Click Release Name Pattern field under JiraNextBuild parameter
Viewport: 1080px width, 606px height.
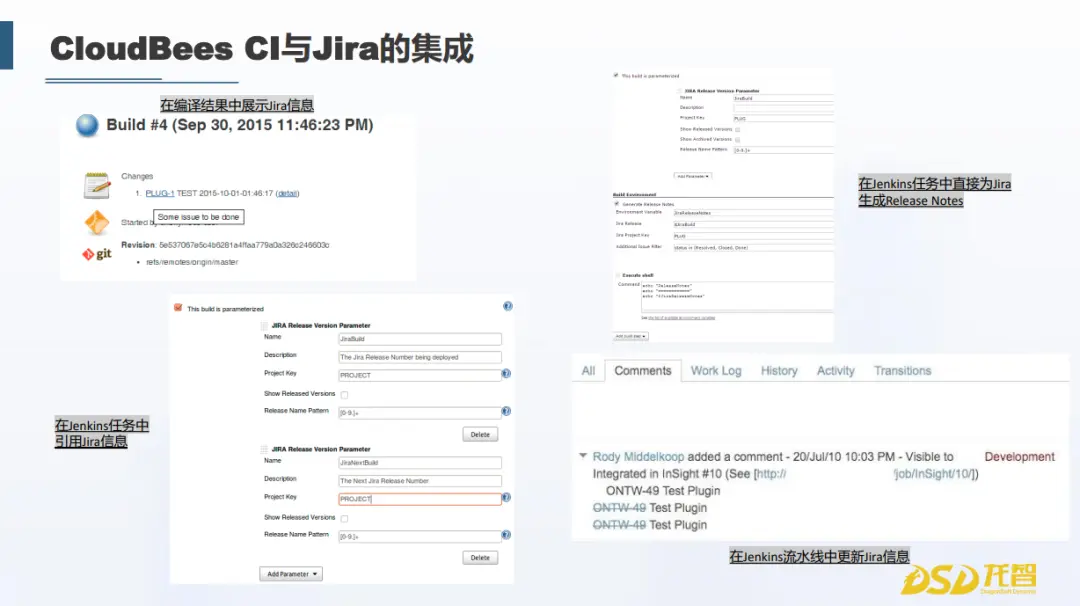(420, 536)
